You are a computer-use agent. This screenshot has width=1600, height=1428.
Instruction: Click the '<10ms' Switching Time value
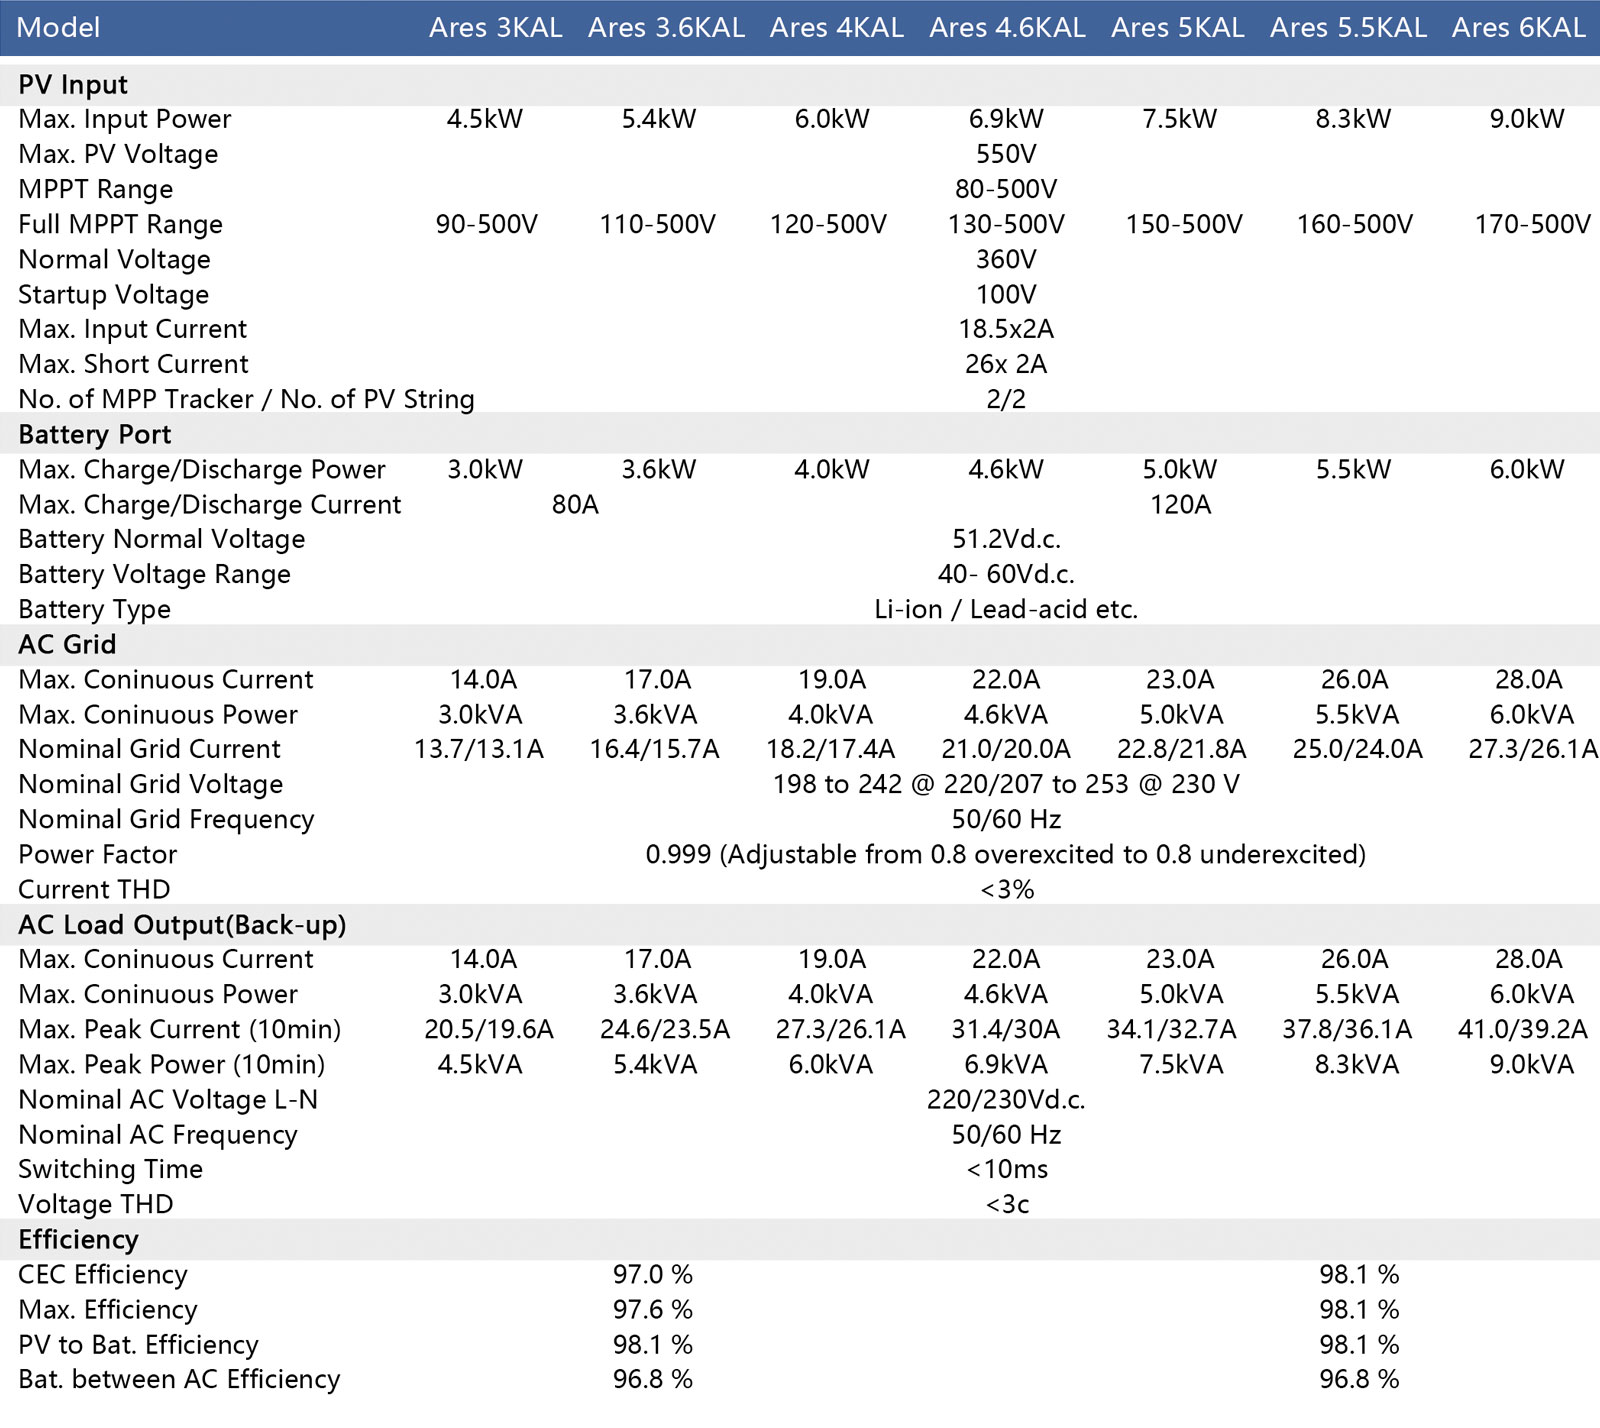(x=1006, y=1169)
